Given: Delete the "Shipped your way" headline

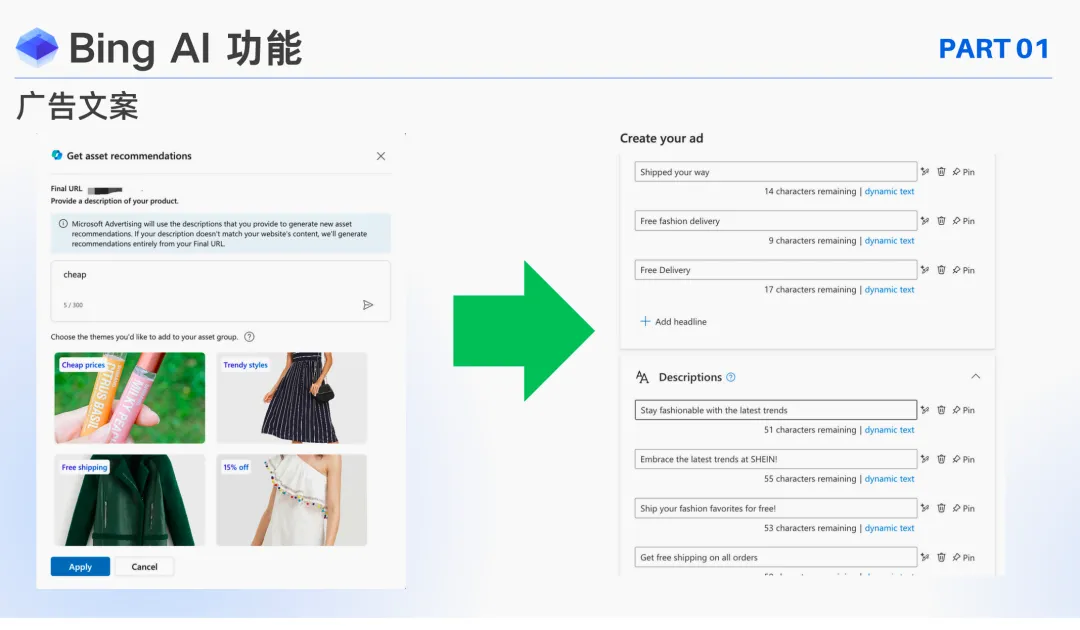Looking at the screenshot, I should pyautogui.click(x=941, y=171).
